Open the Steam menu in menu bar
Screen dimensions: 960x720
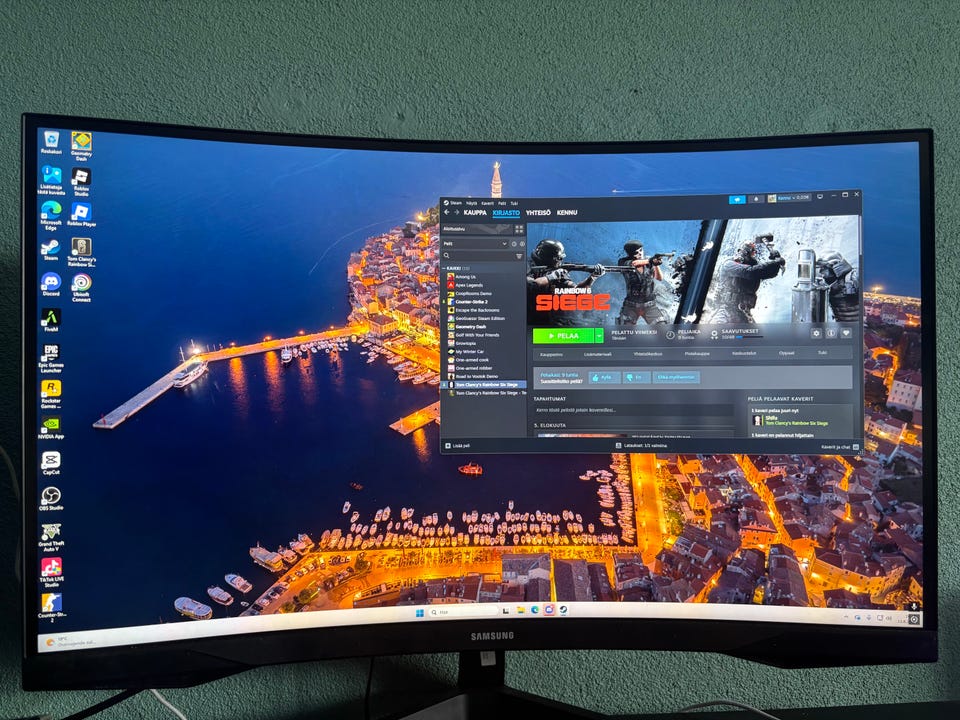(453, 203)
